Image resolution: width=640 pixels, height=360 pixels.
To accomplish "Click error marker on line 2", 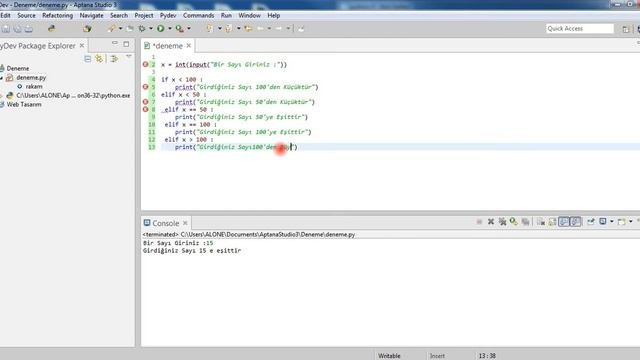I will (145, 64).
